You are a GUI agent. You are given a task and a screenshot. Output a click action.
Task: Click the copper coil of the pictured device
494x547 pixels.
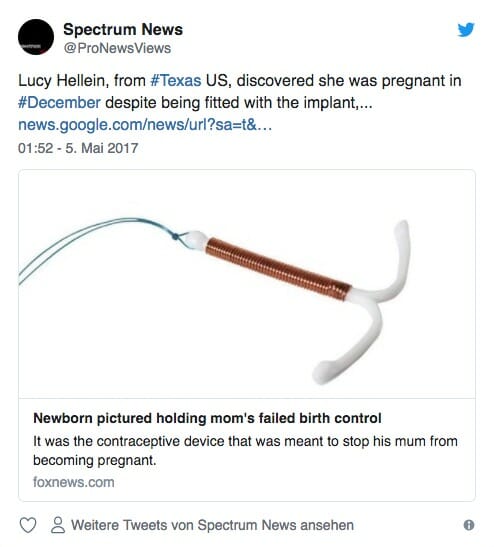tap(278, 269)
